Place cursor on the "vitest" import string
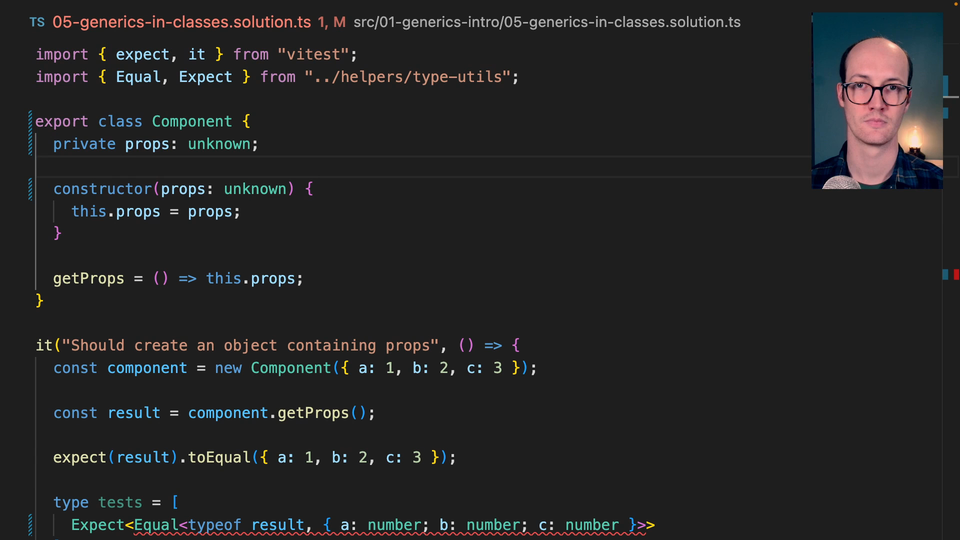The image size is (960, 540). 313,54
